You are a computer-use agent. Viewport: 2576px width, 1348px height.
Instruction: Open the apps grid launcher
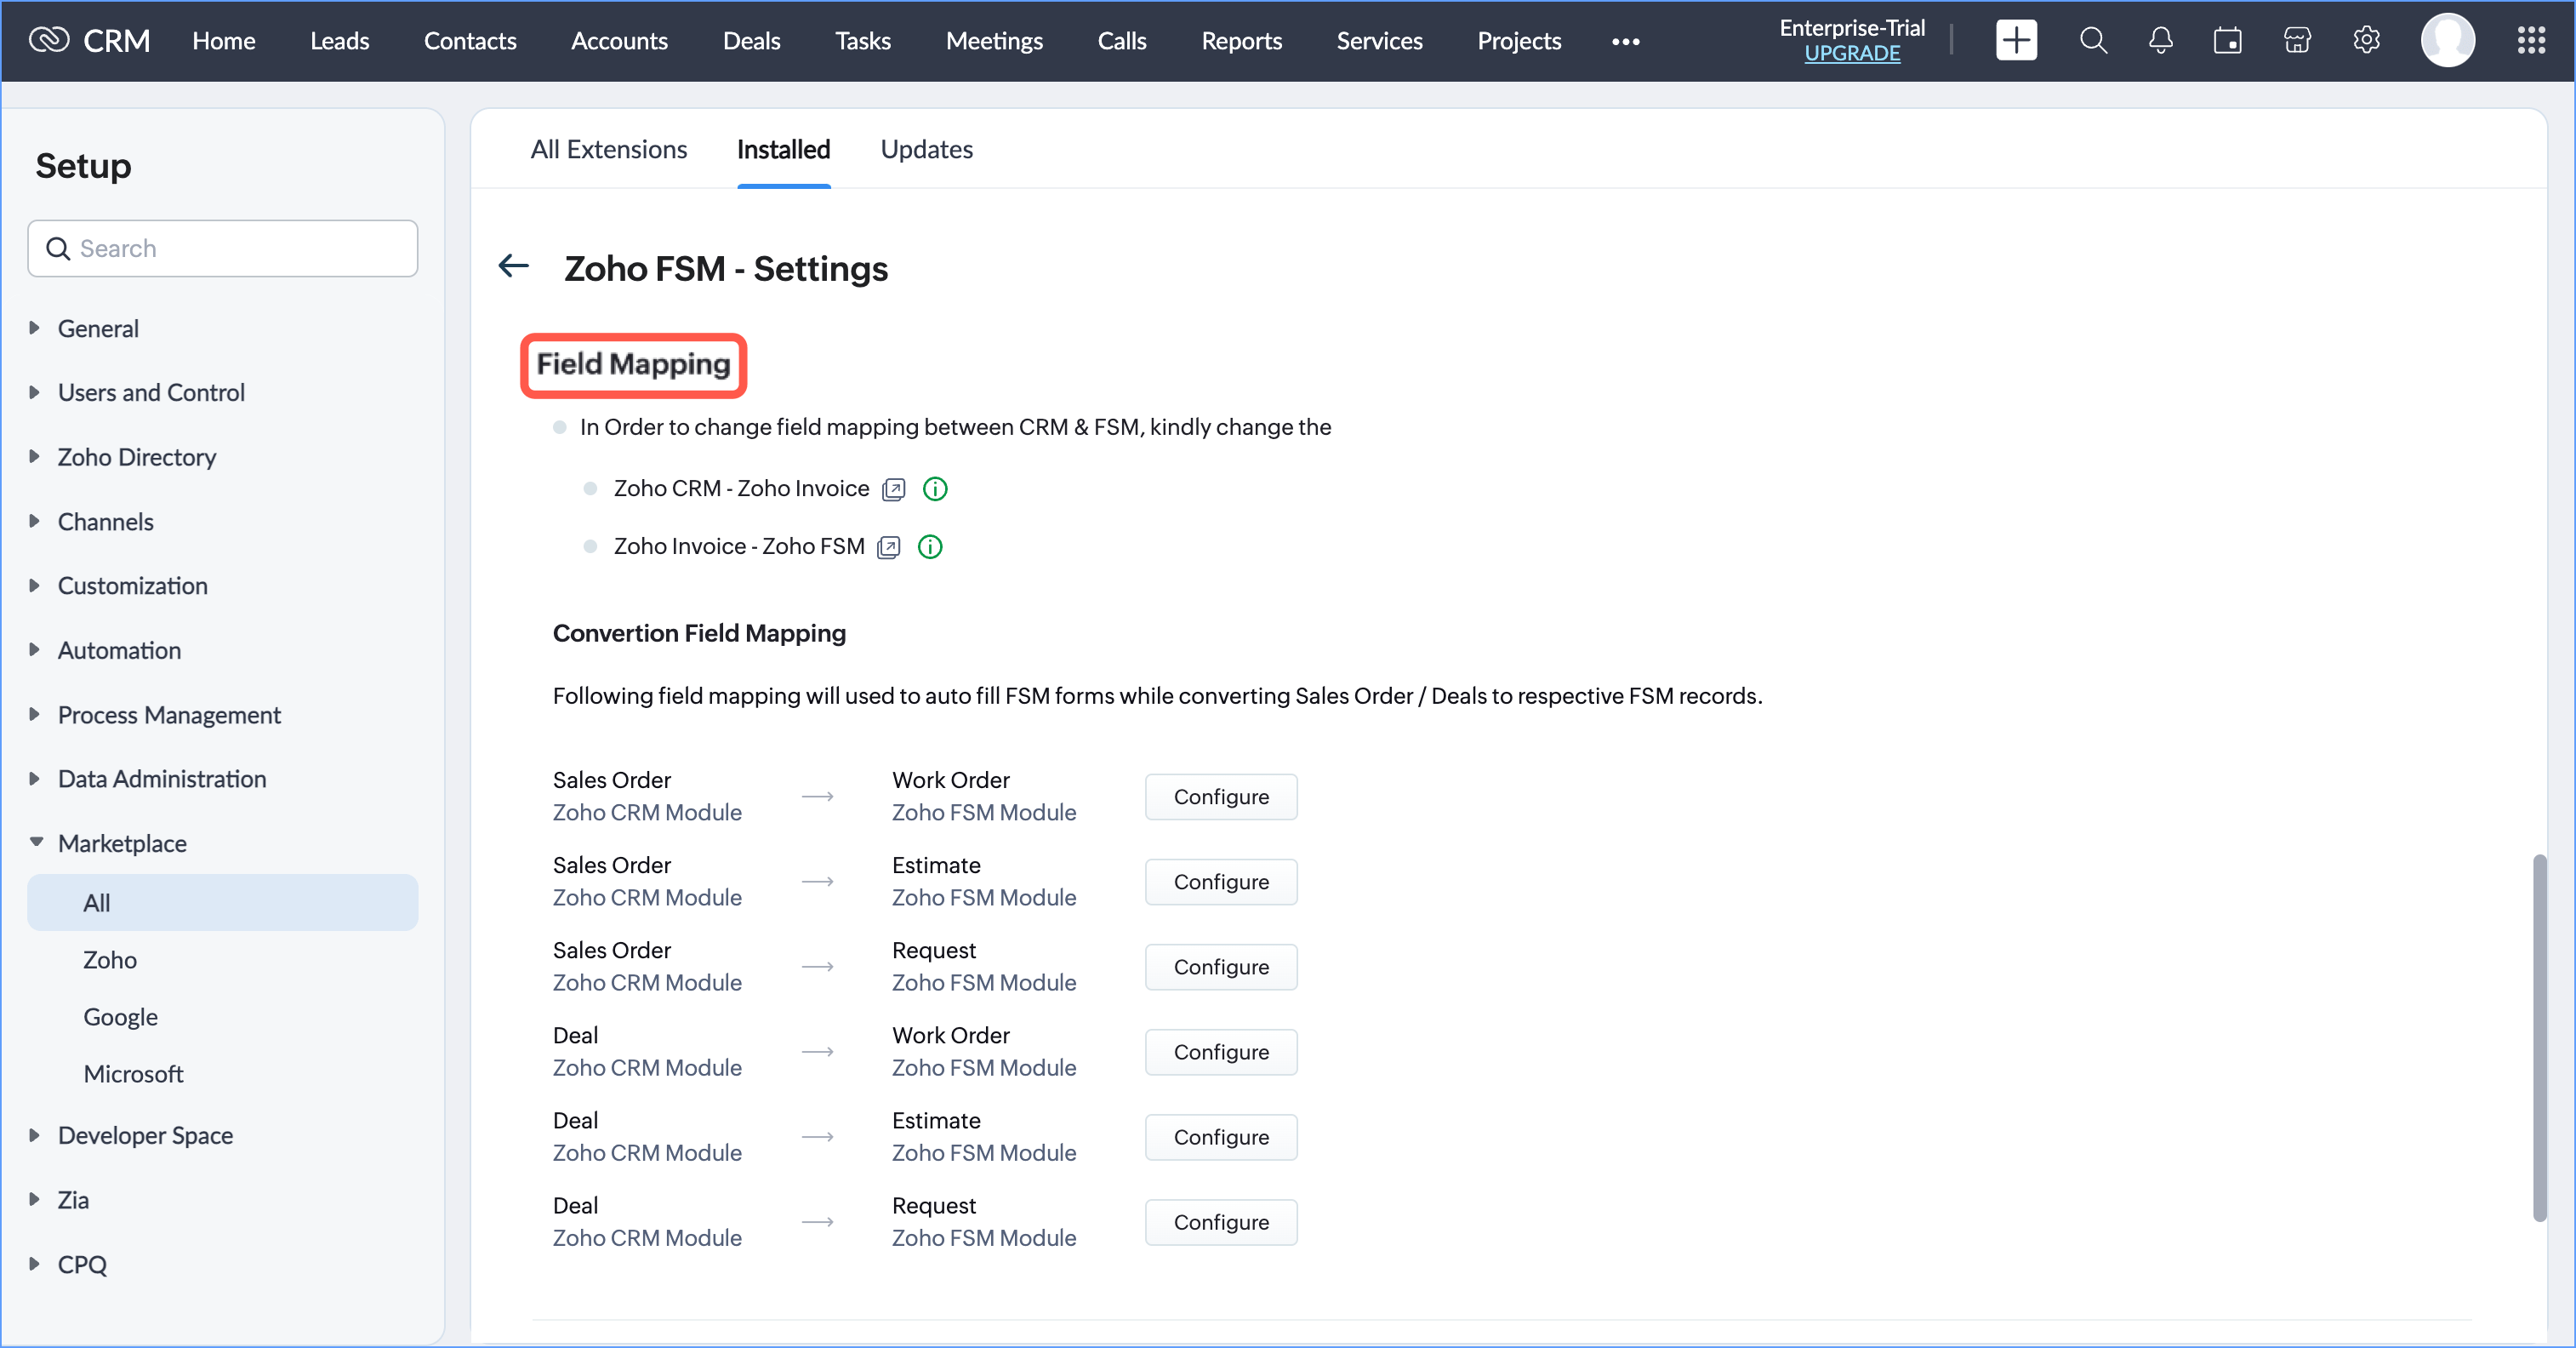[x=2531, y=41]
